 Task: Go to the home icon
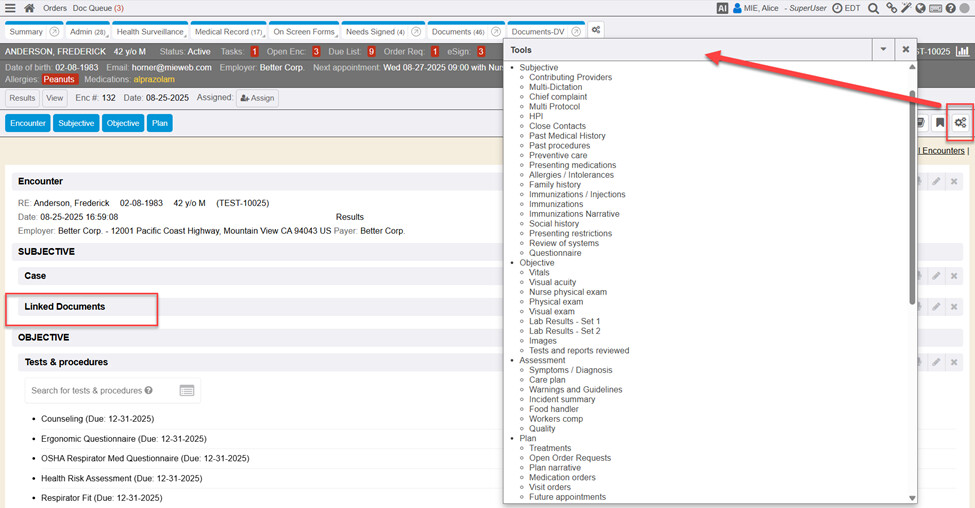coord(29,8)
